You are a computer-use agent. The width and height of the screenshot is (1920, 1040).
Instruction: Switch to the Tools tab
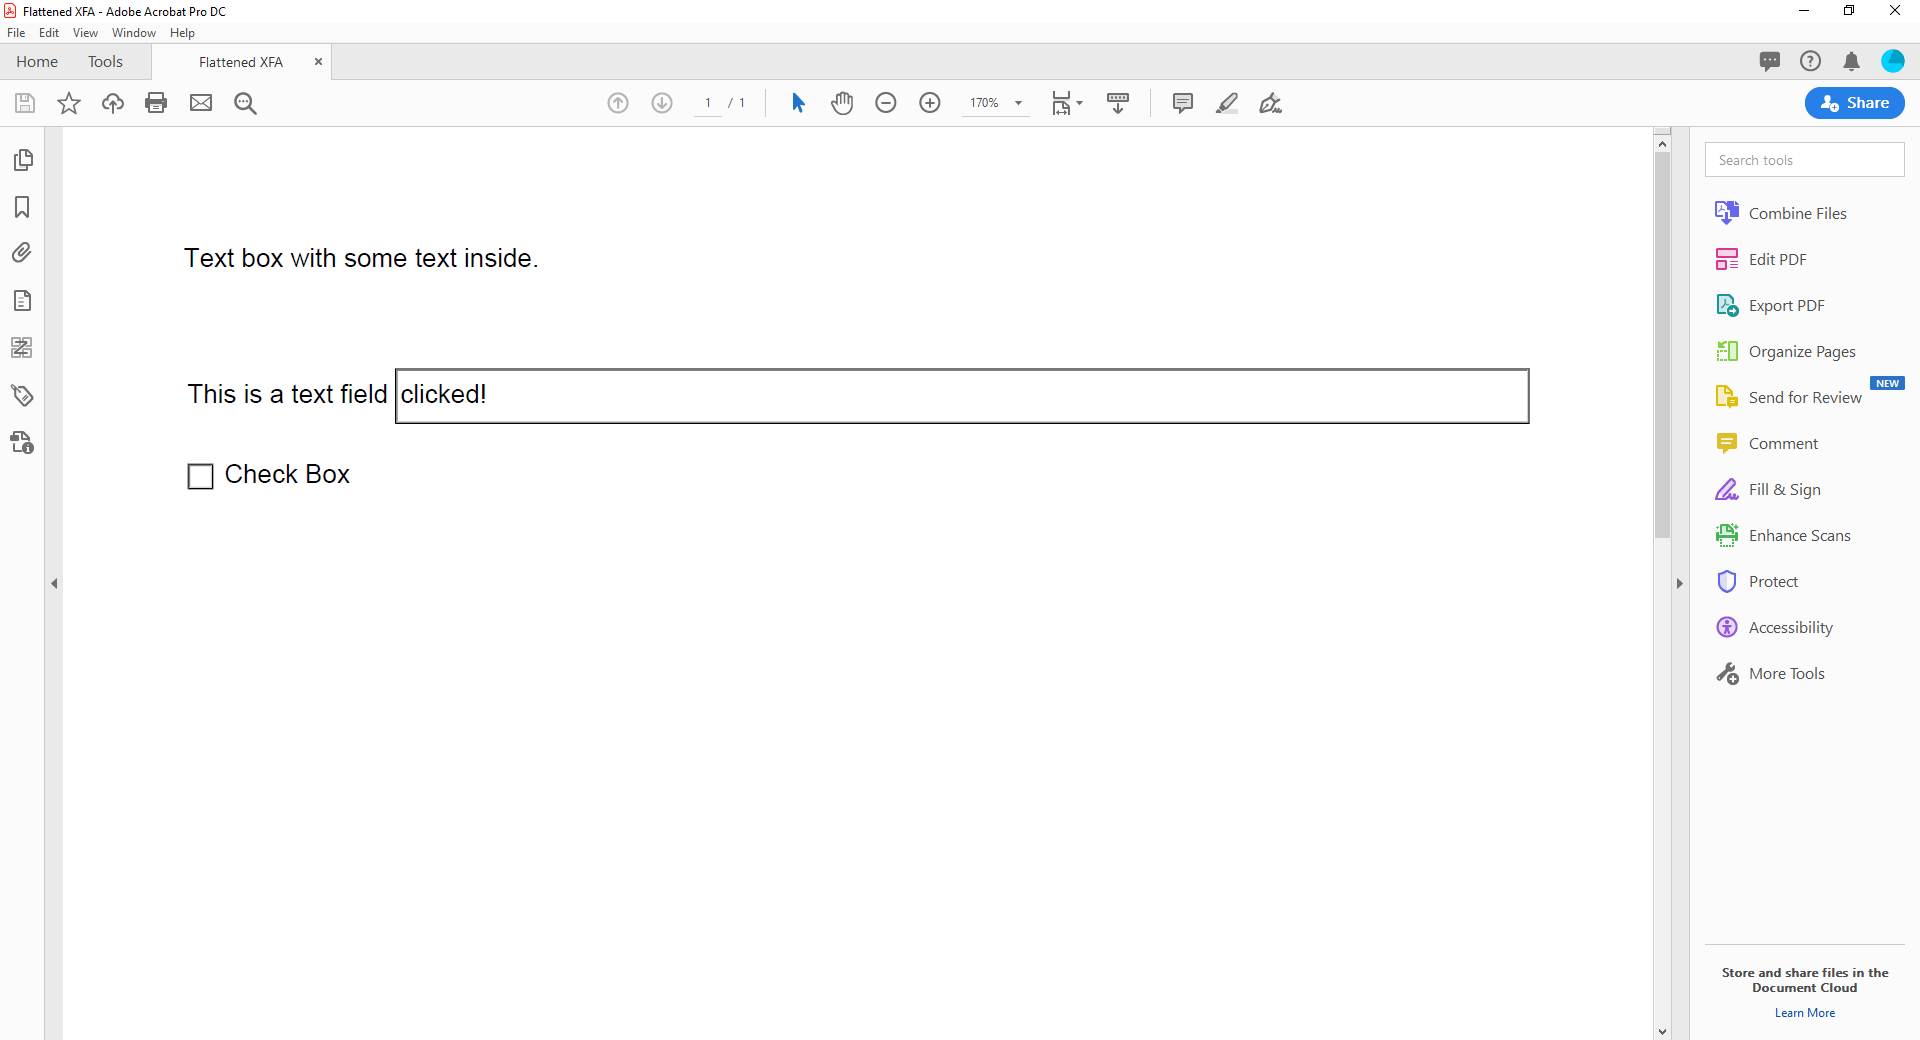[106, 61]
